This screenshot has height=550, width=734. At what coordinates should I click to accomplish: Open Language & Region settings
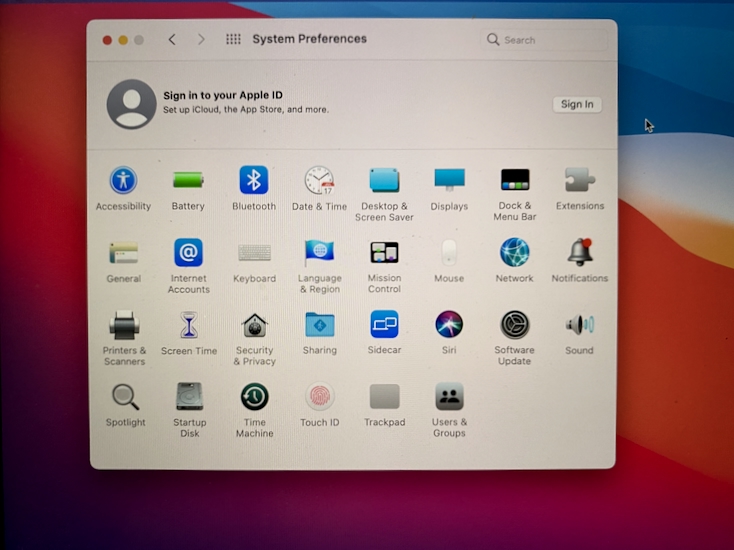[319, 253]
